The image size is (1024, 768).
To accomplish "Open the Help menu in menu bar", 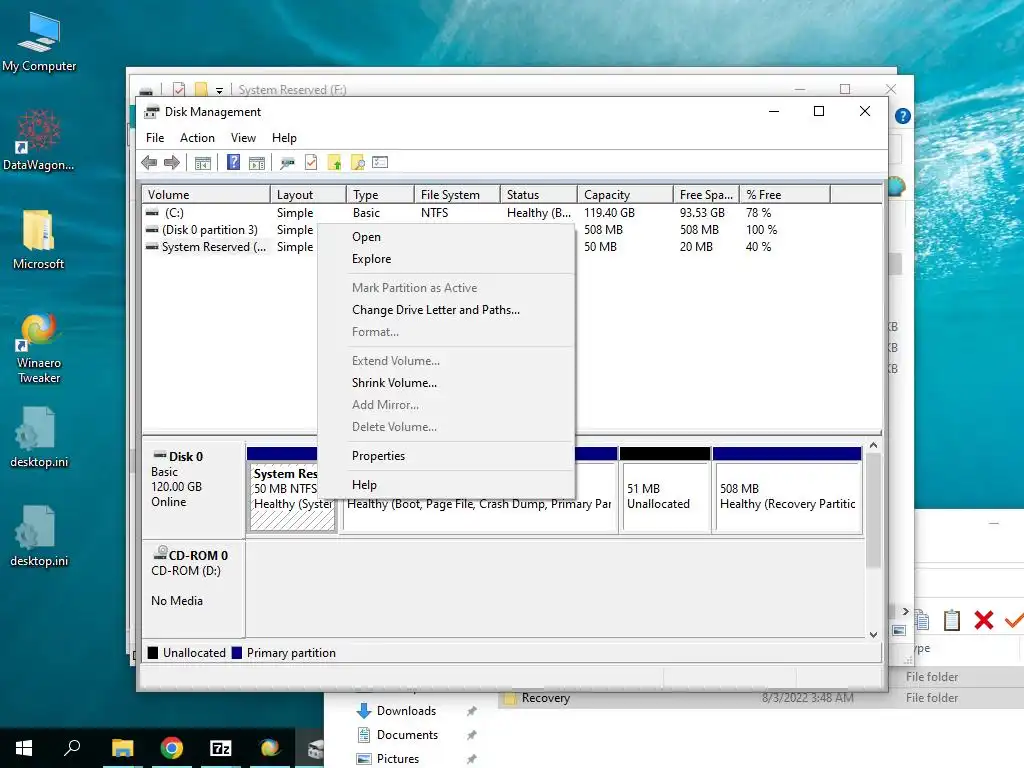I will (284, 138).
